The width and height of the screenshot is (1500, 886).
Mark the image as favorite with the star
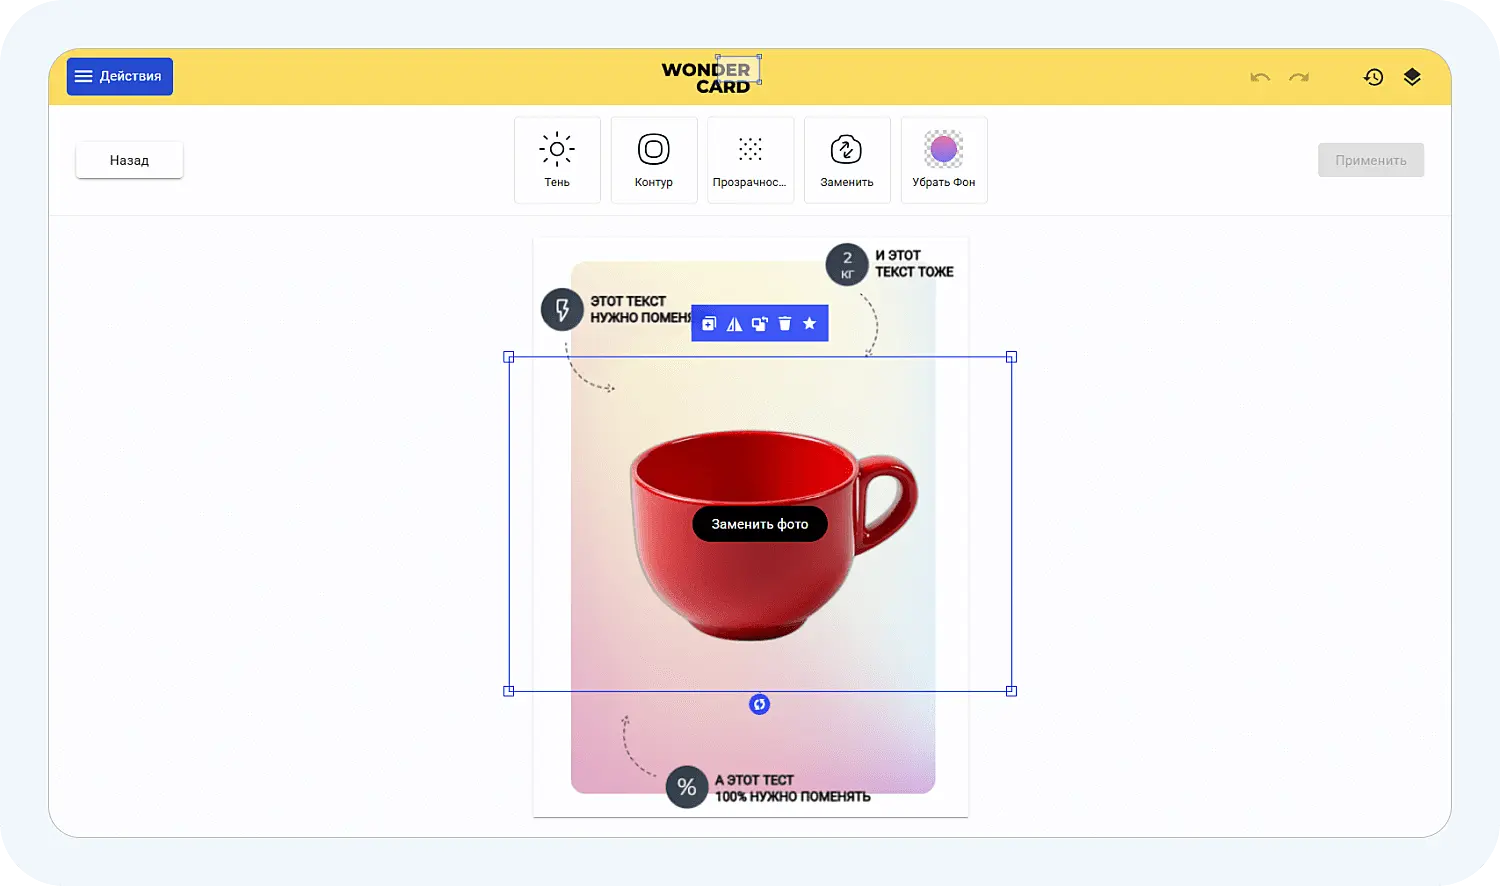pyautogui.click(x=810, y=322)
